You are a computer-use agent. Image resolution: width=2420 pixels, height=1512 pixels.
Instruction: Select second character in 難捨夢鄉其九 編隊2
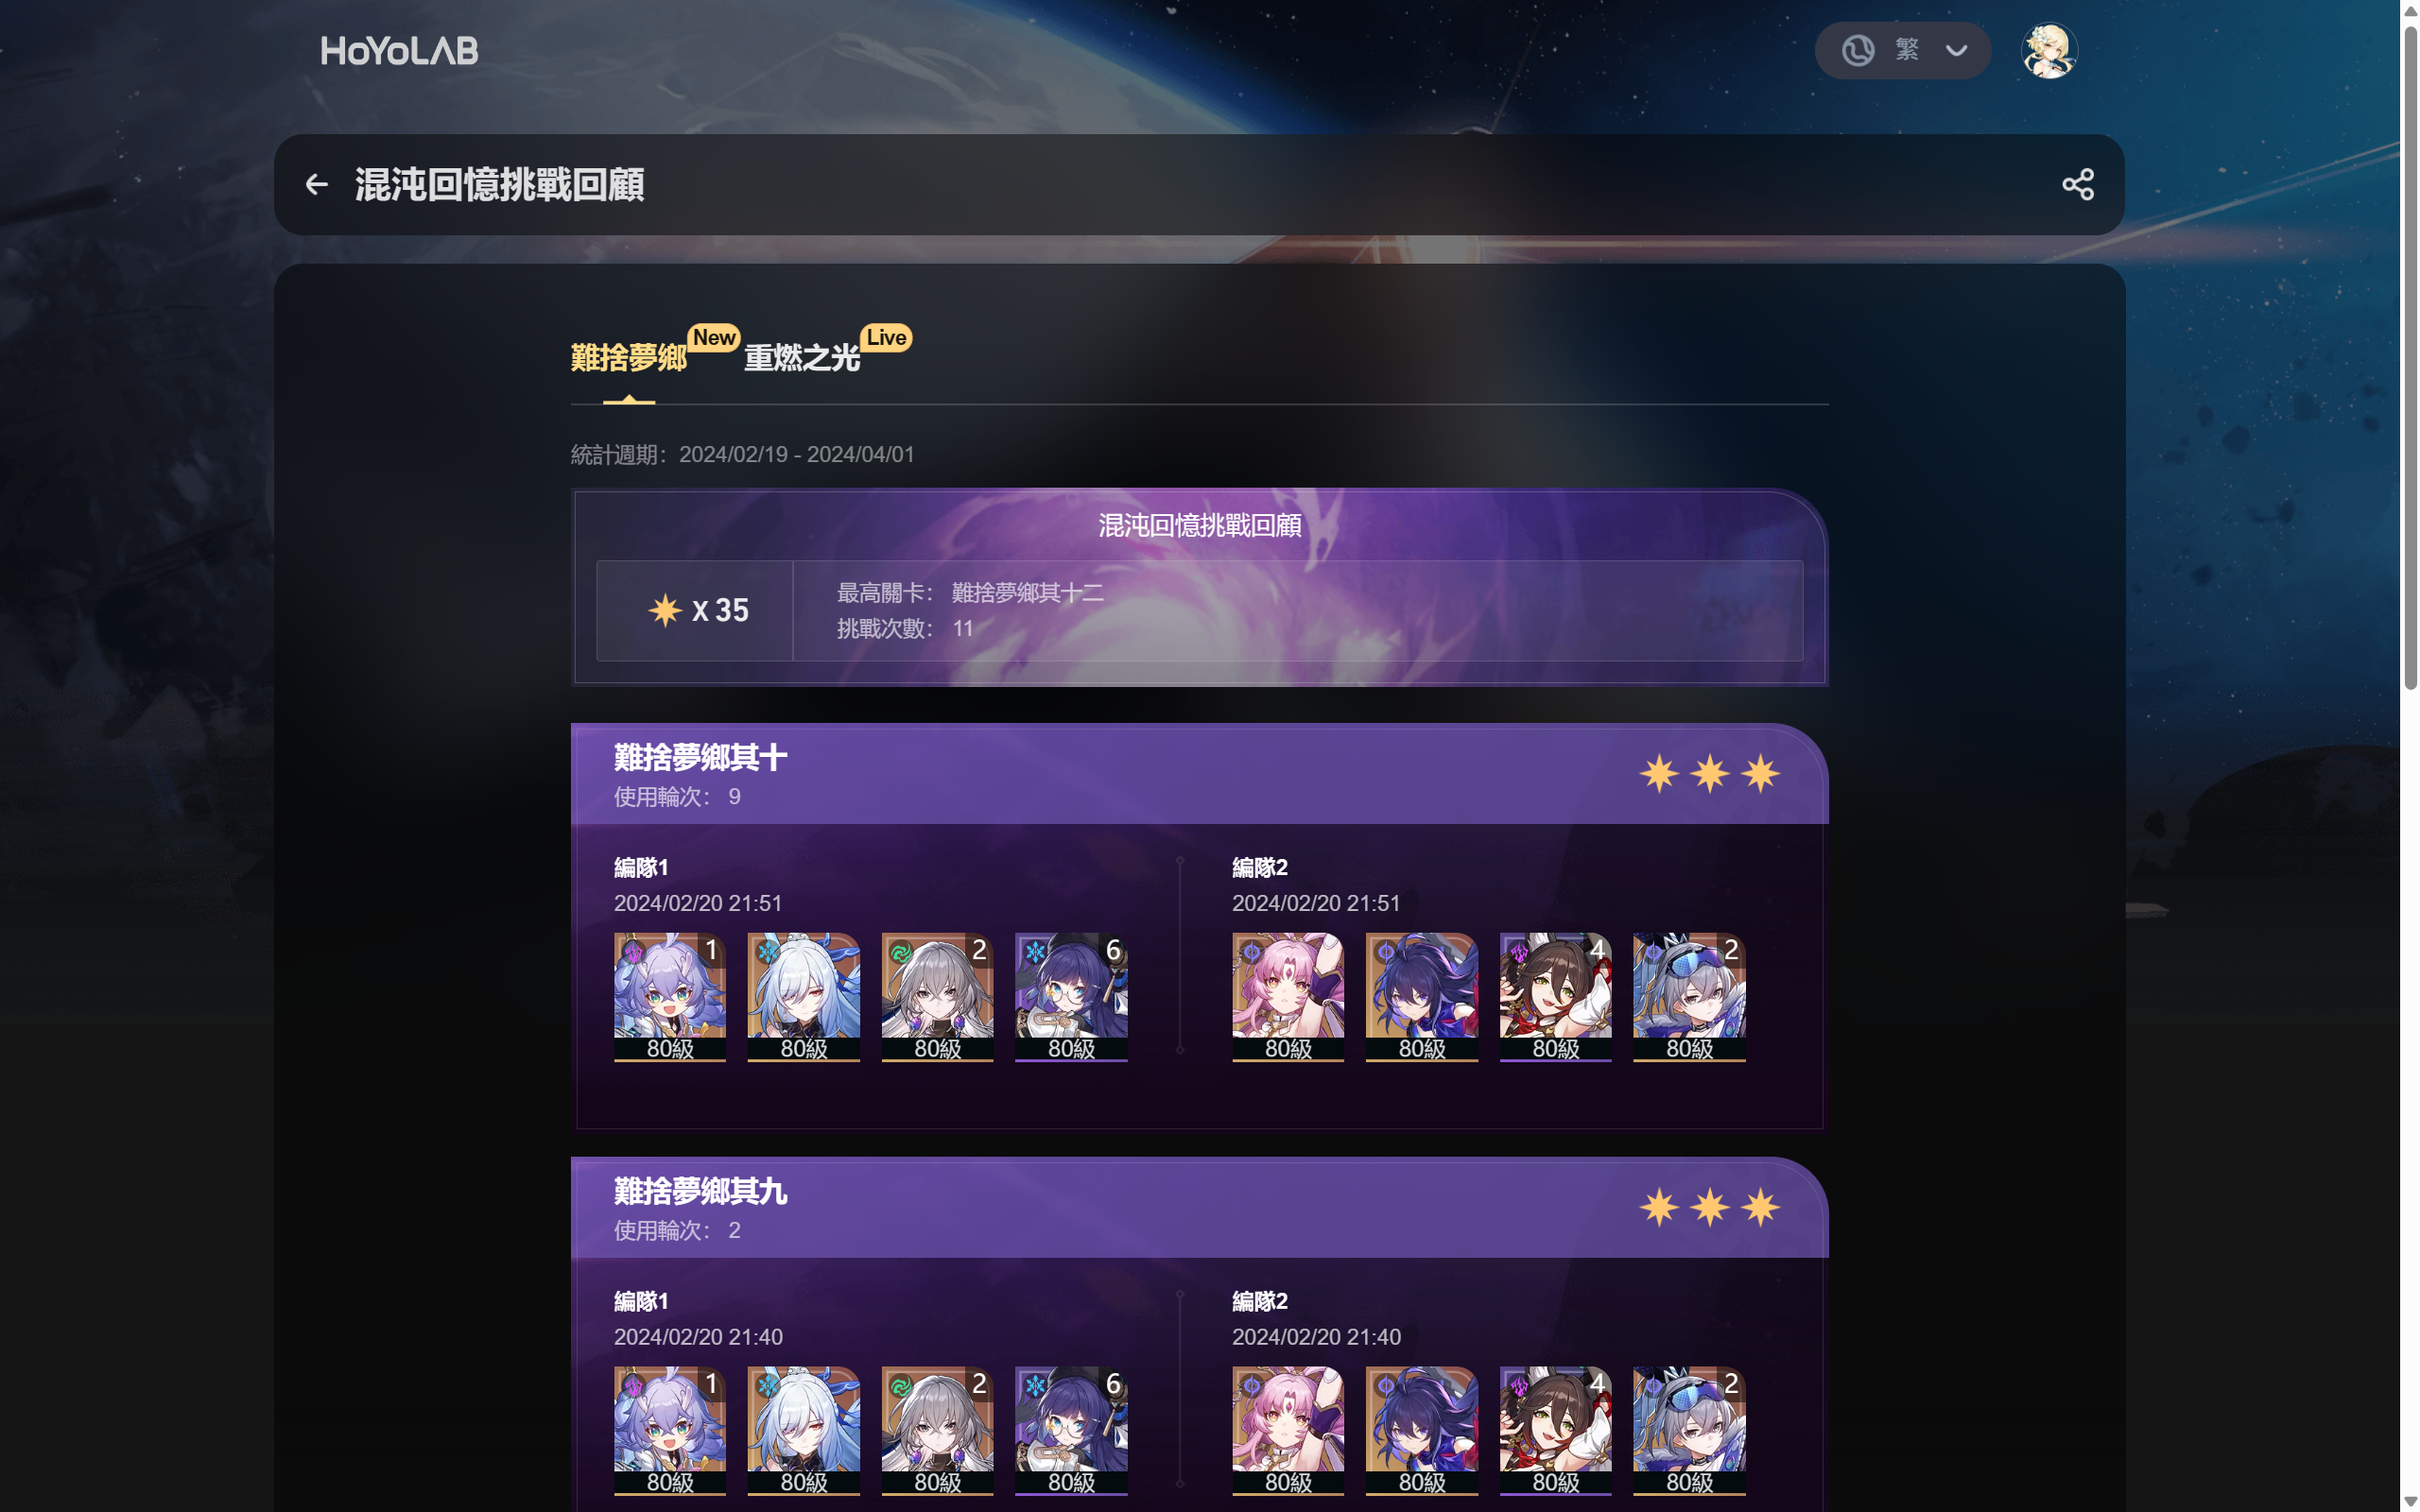(x=1421, y=1431)
